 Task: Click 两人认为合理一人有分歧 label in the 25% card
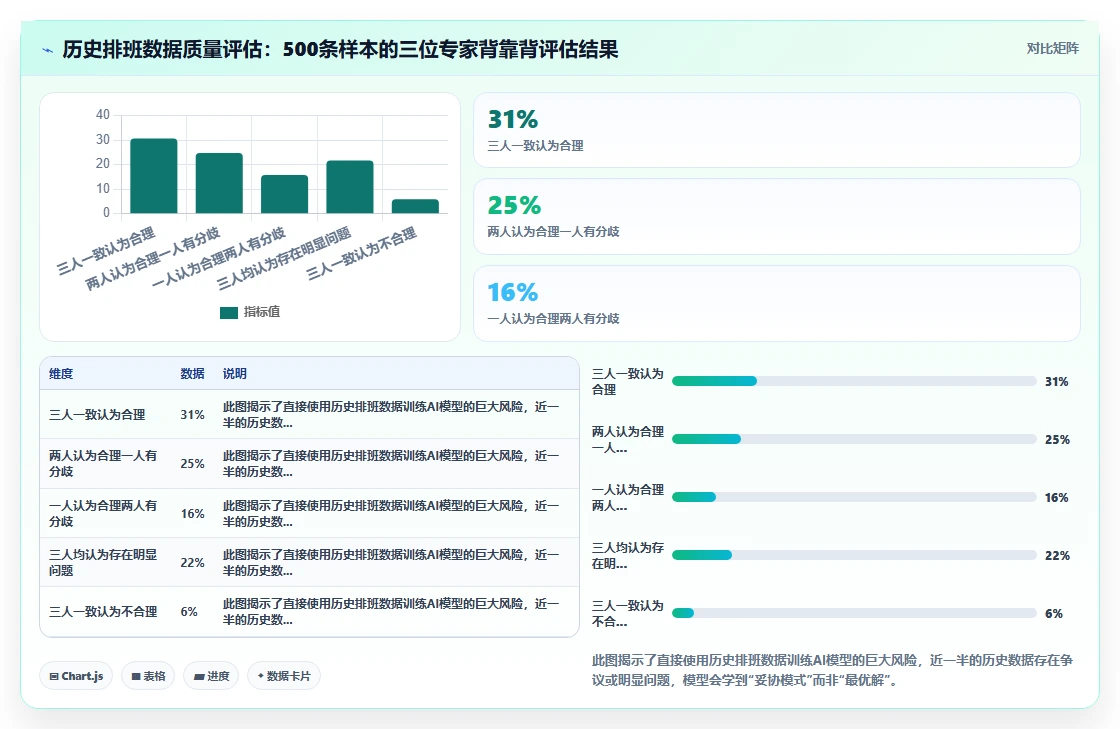click(553, 231)
